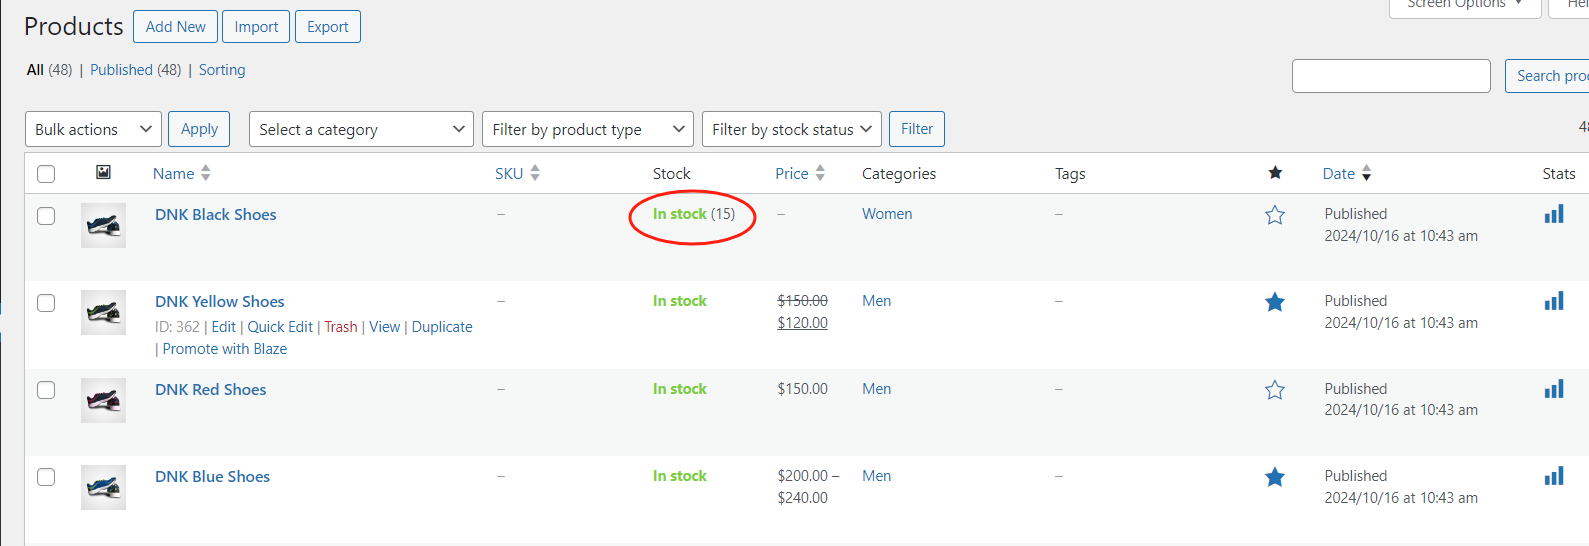Open DNK Blue Shoes product thumbnail
Image resolution: width=1589 pixels, height=546 pixels.
coord(103,487)
